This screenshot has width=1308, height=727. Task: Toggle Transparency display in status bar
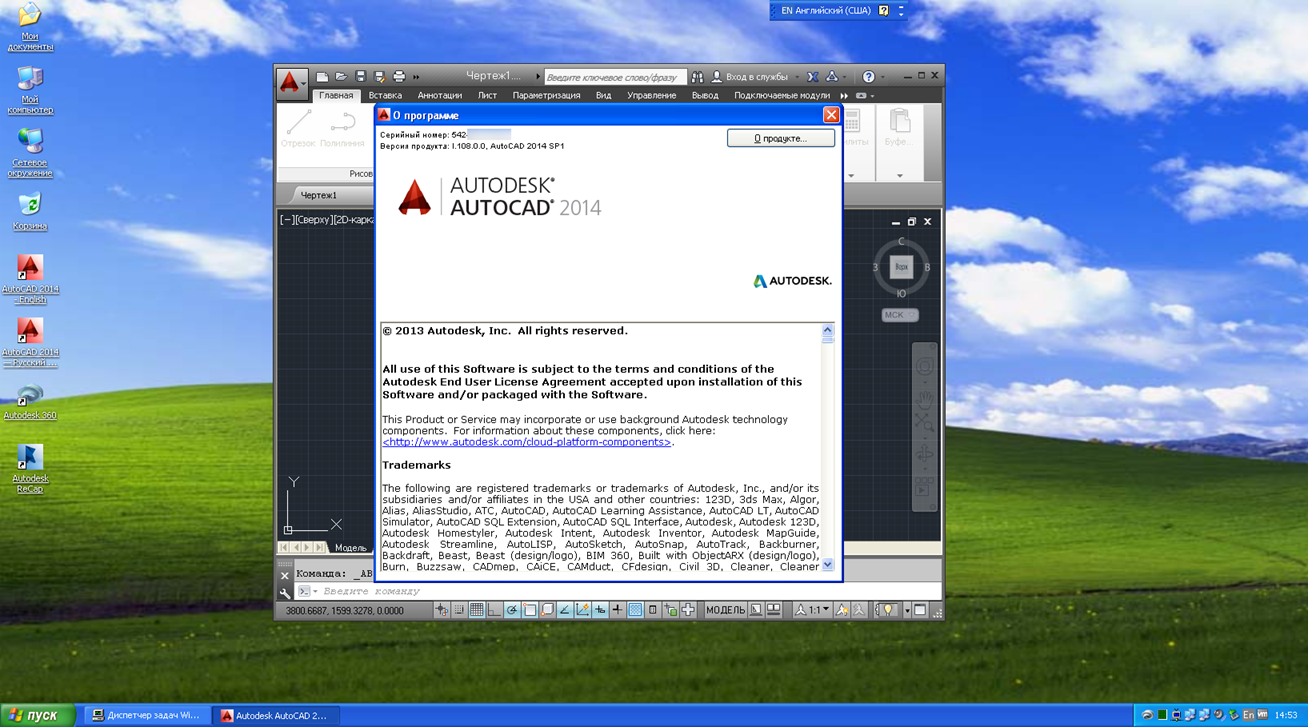click(635, 610)
